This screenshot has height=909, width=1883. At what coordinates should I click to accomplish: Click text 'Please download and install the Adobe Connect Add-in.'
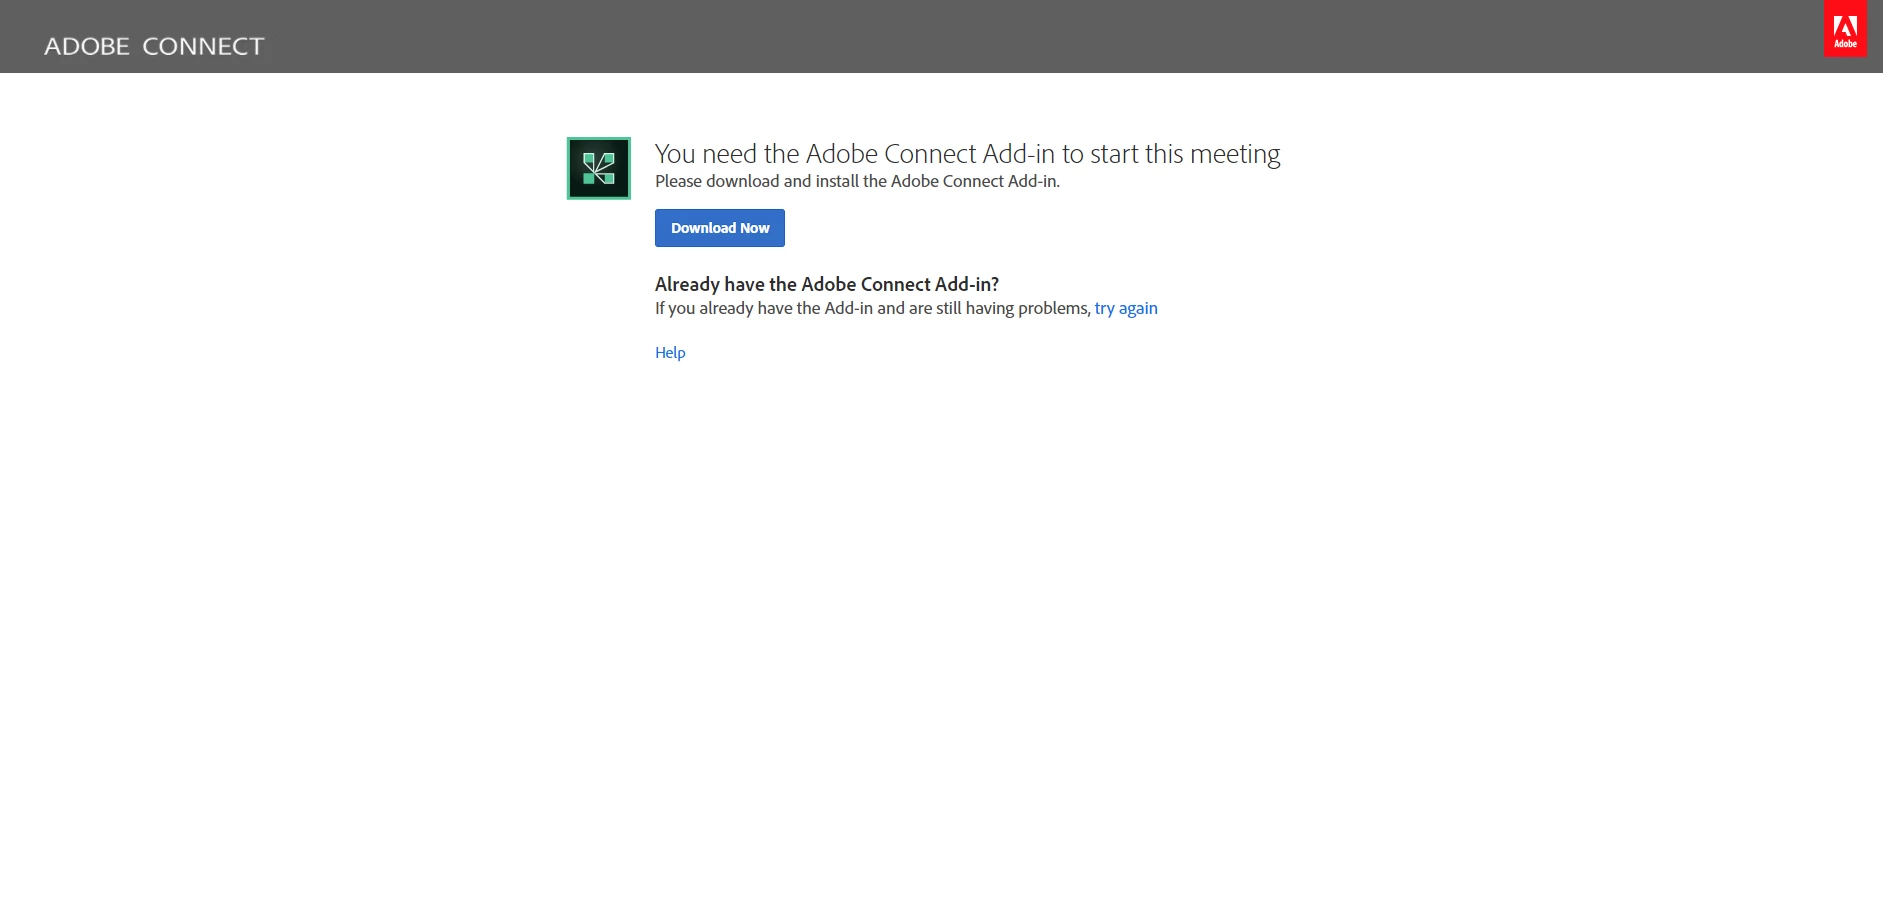tap(857, 181)
